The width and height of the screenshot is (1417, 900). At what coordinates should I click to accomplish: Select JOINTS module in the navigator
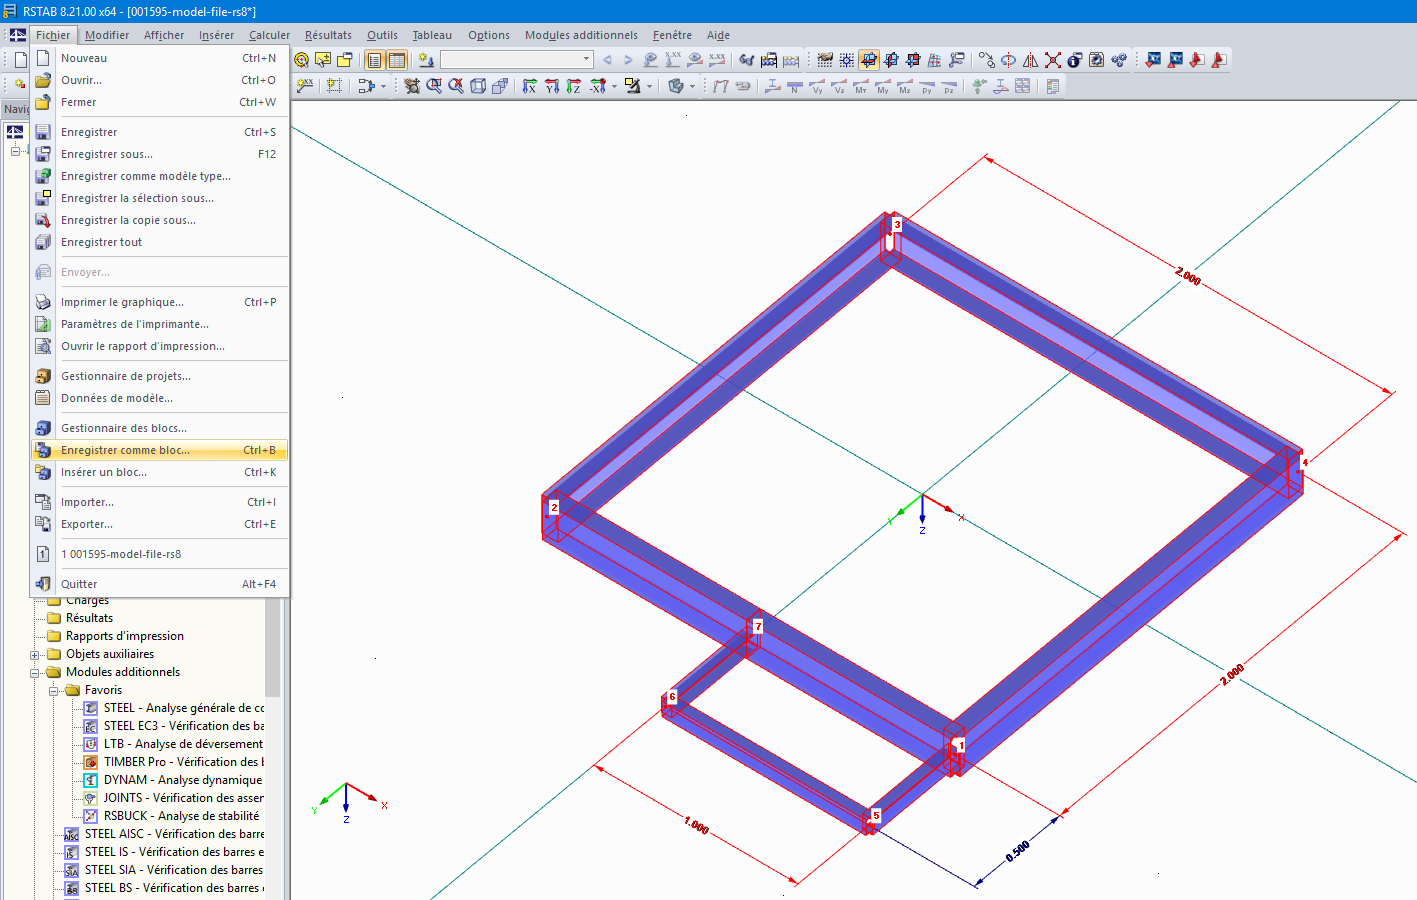click(174, 798)
